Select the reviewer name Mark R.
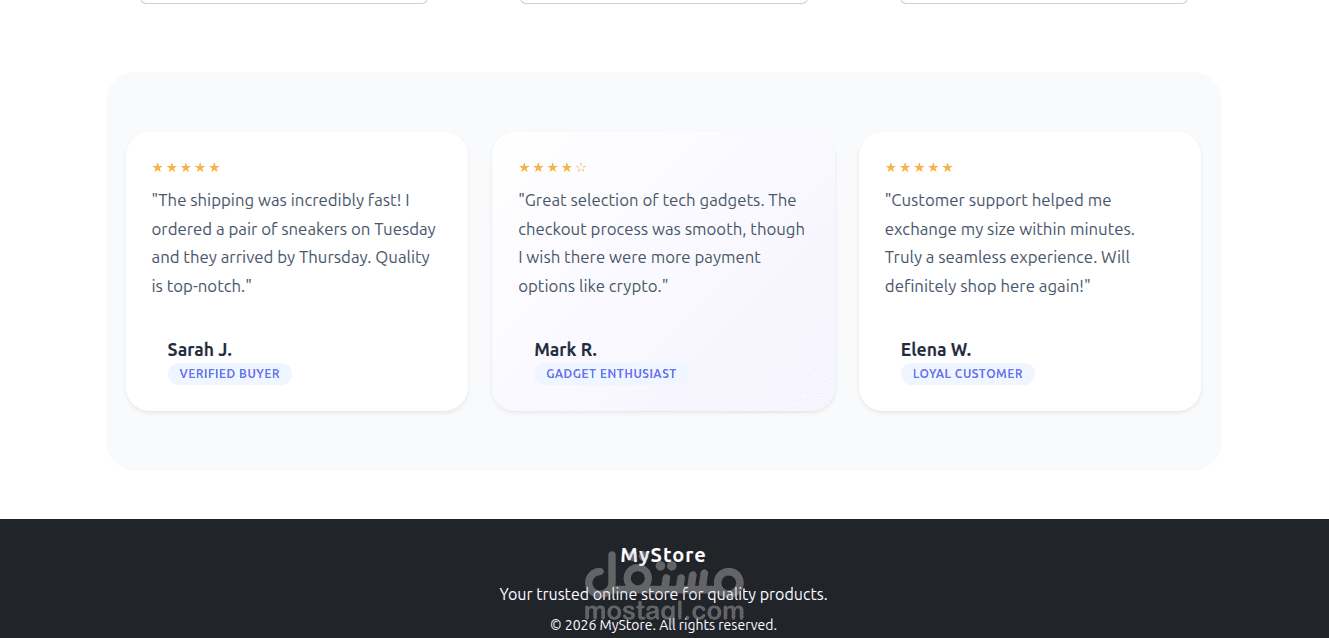 [x=566, y=349]
